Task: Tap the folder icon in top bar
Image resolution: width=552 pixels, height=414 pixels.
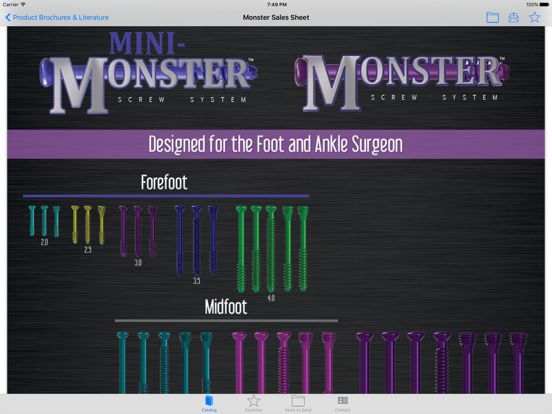Action: 492,17
